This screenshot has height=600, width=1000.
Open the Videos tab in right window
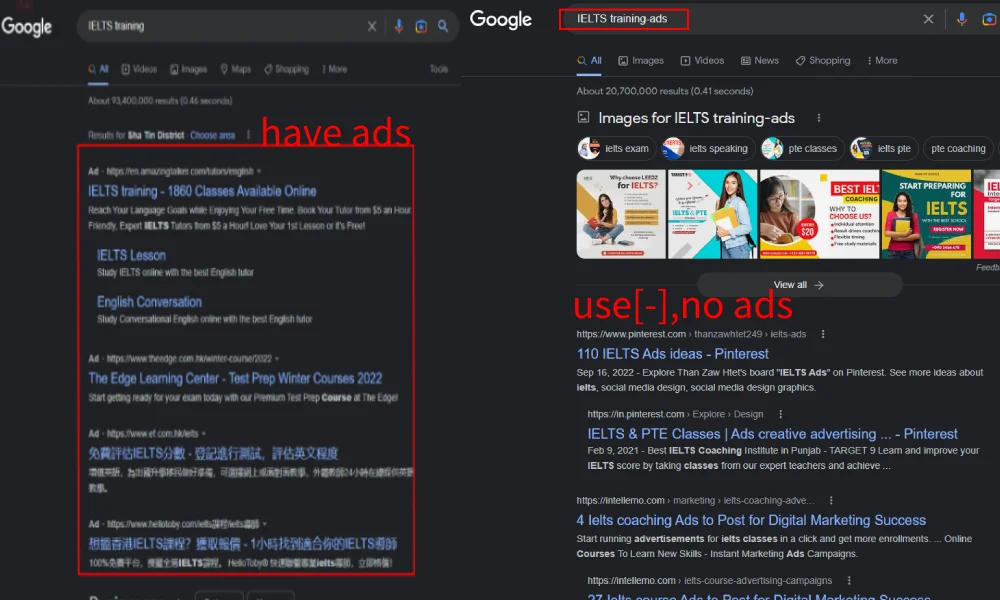[702, 61]
